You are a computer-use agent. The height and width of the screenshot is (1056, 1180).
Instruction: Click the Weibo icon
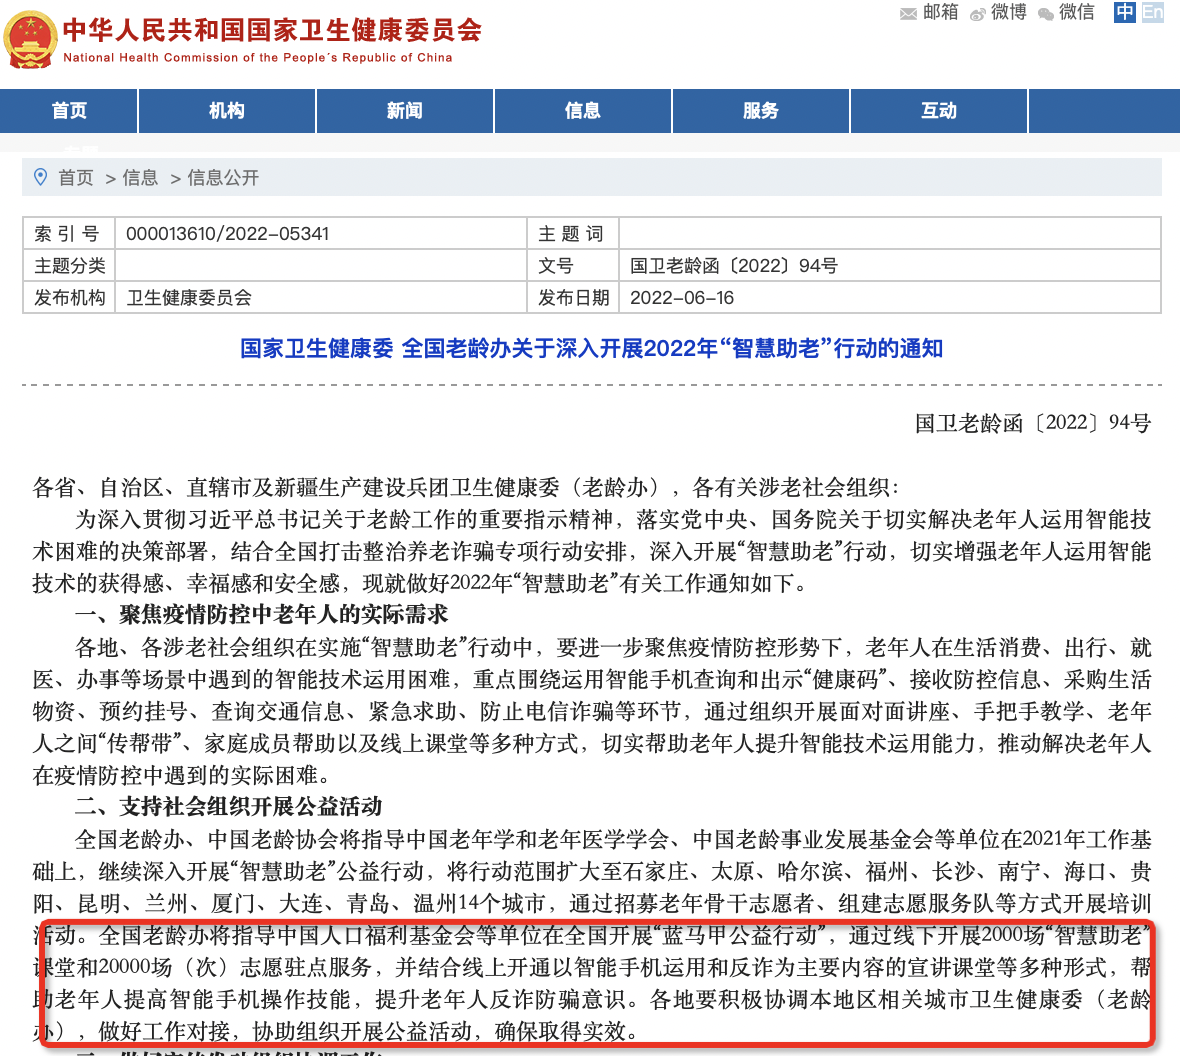tap(978, 13)
